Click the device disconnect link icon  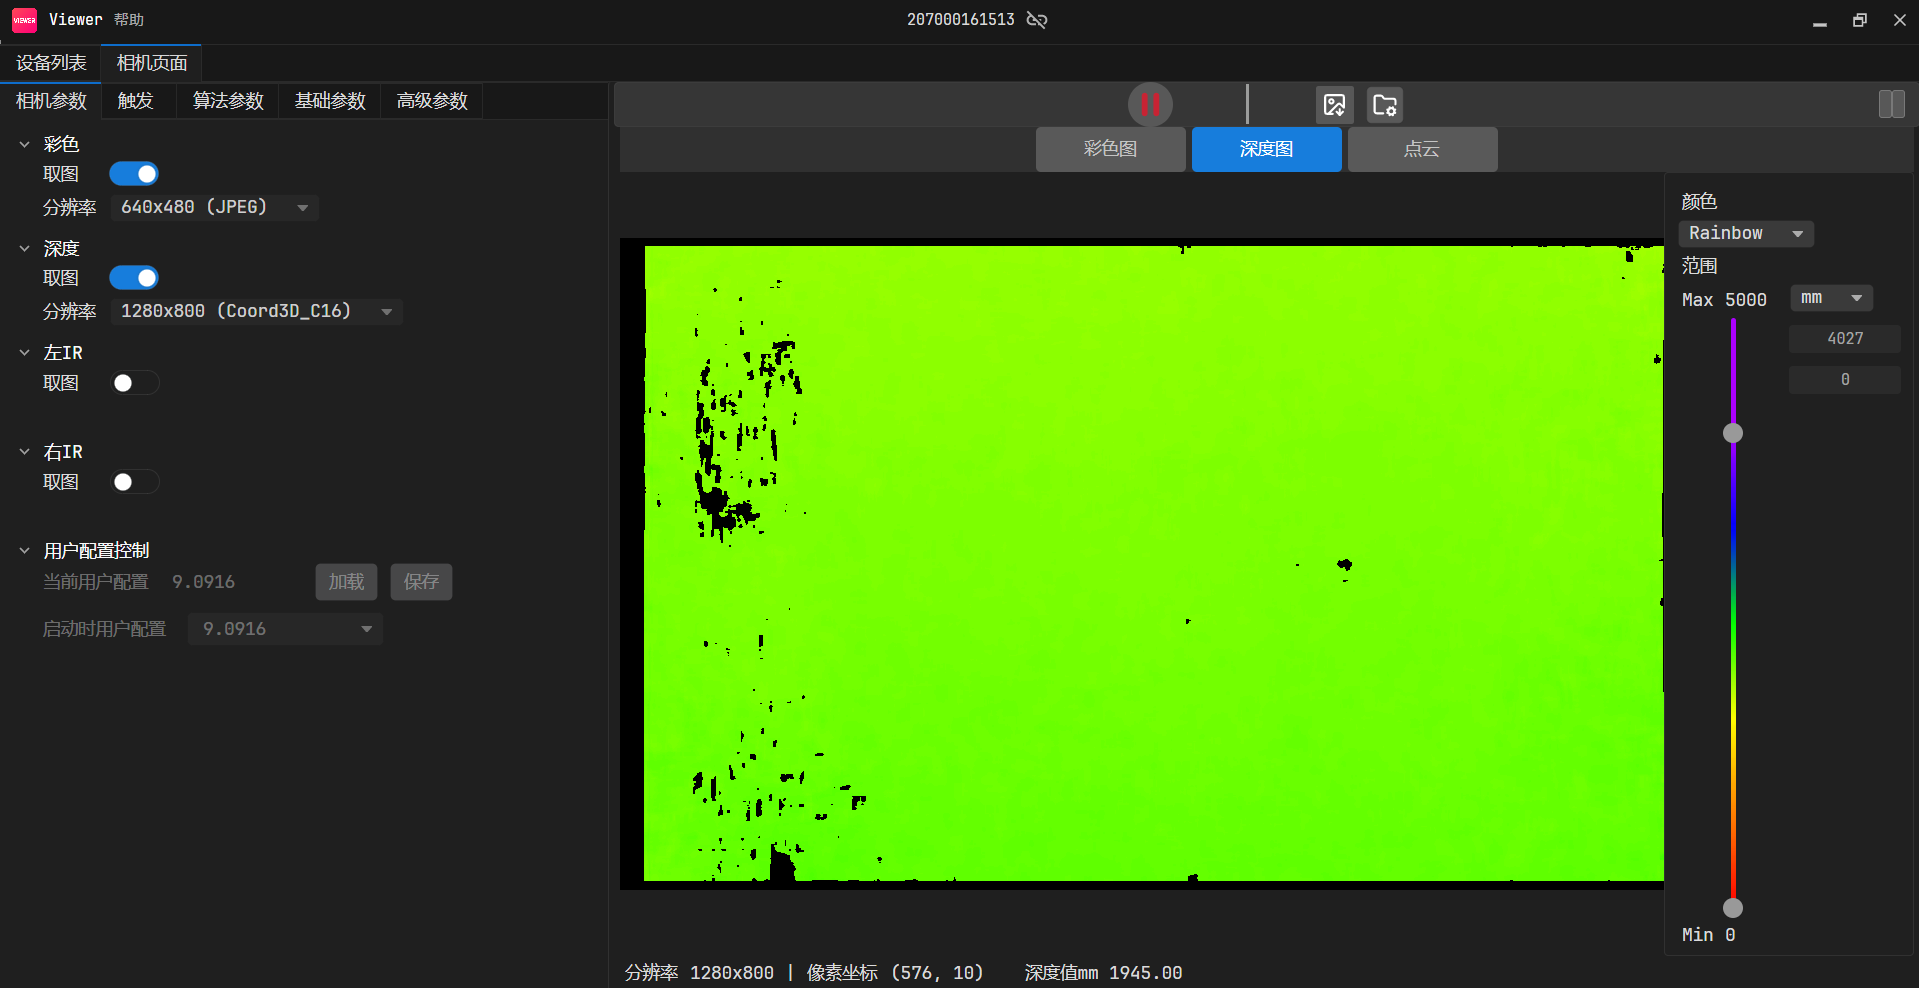click(1037, 20)
